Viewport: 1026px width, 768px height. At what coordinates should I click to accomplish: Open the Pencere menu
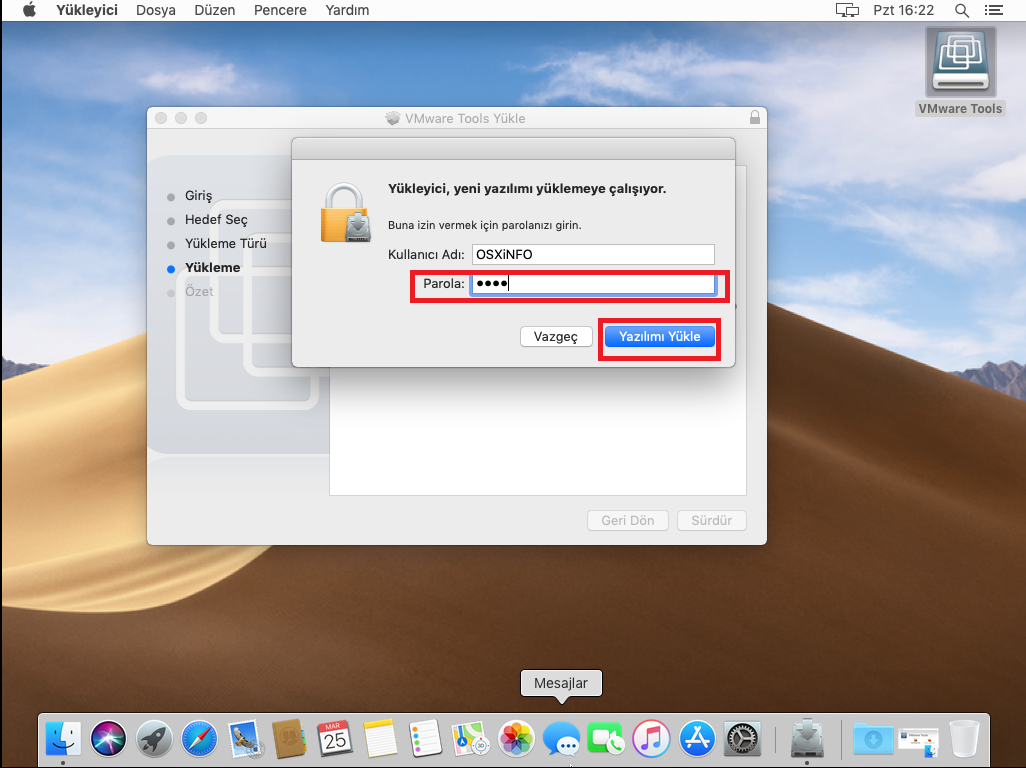pyautogui.click(x=280, y=10)
